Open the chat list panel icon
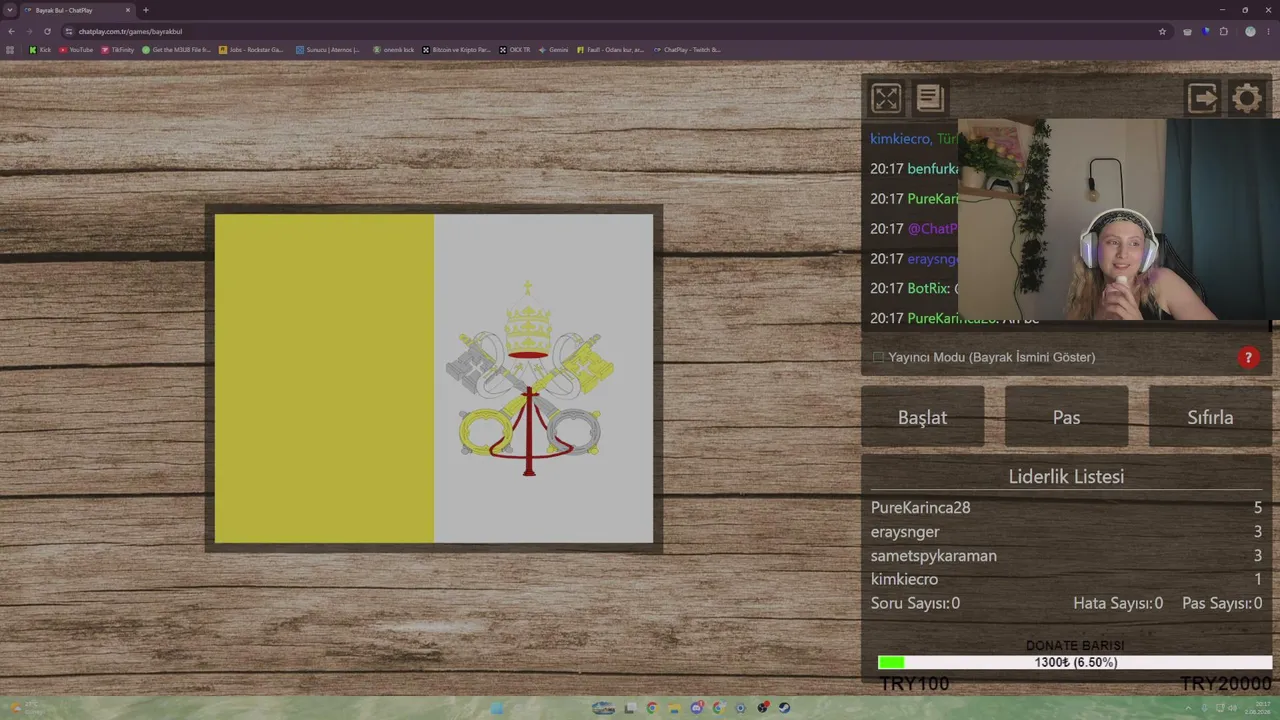The width and height of the screenshot is (1280, 720). (930, 98)
